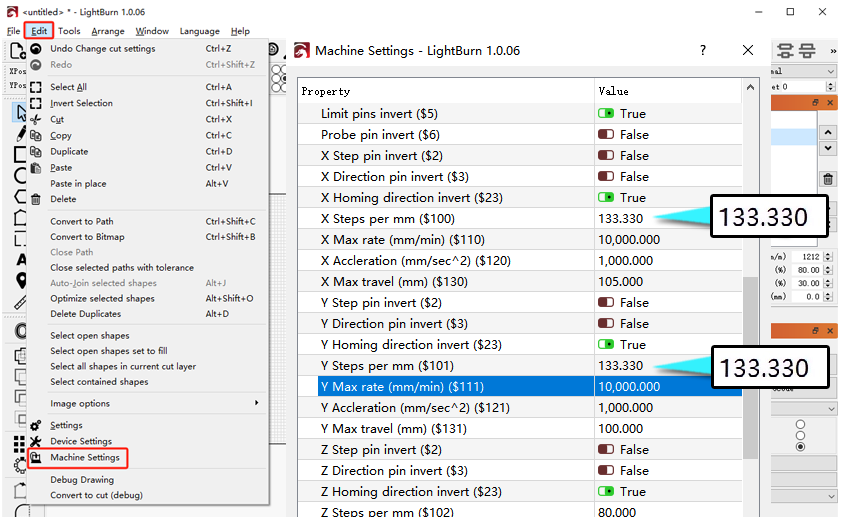842x517 pixels.
Task: Toggle X Direction pin invert switch
Action: tap(606, 177)
